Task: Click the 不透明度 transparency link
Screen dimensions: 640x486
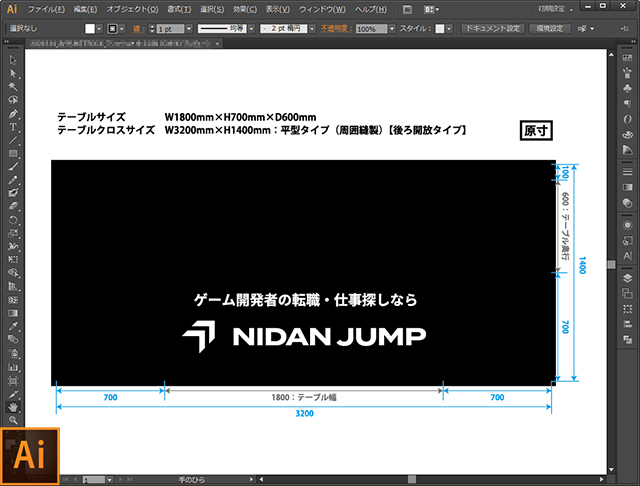Action: [x=336, y=29]
